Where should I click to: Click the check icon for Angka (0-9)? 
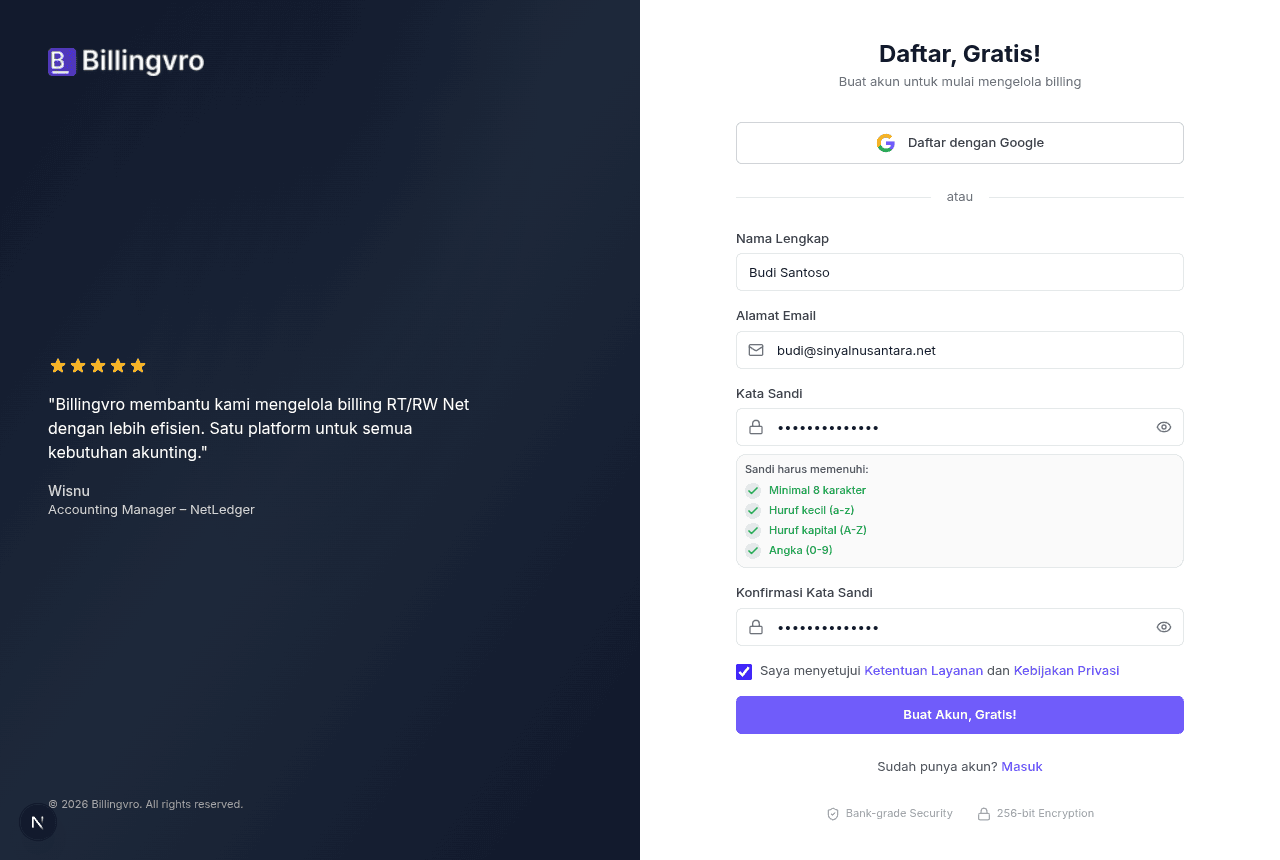point(753,551)
